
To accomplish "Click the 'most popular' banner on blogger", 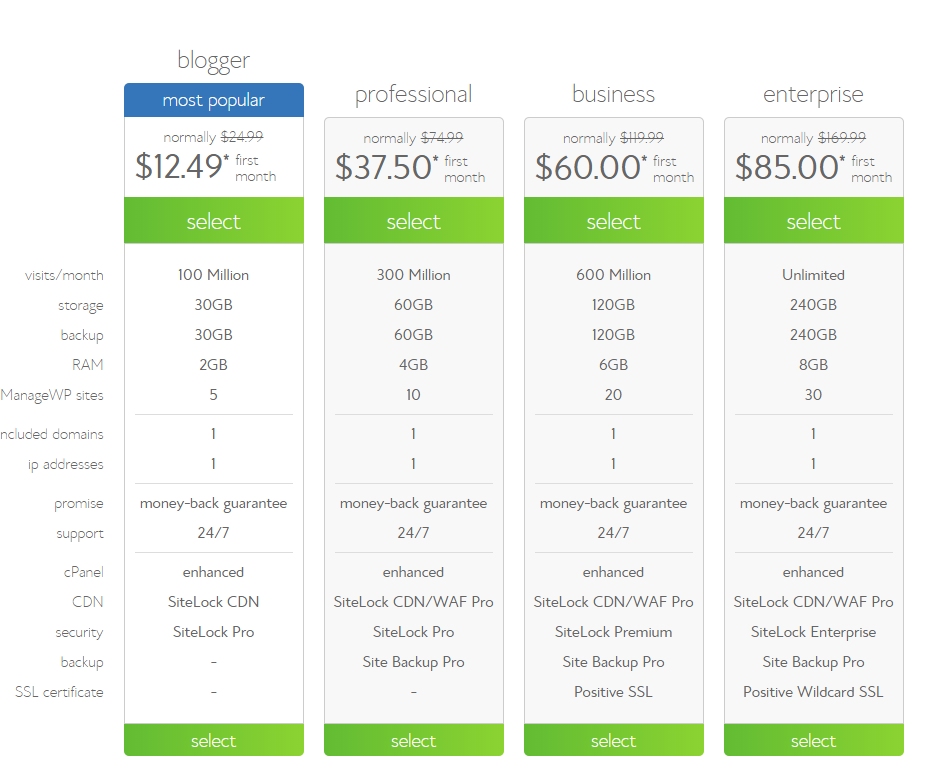I will 213,99.
